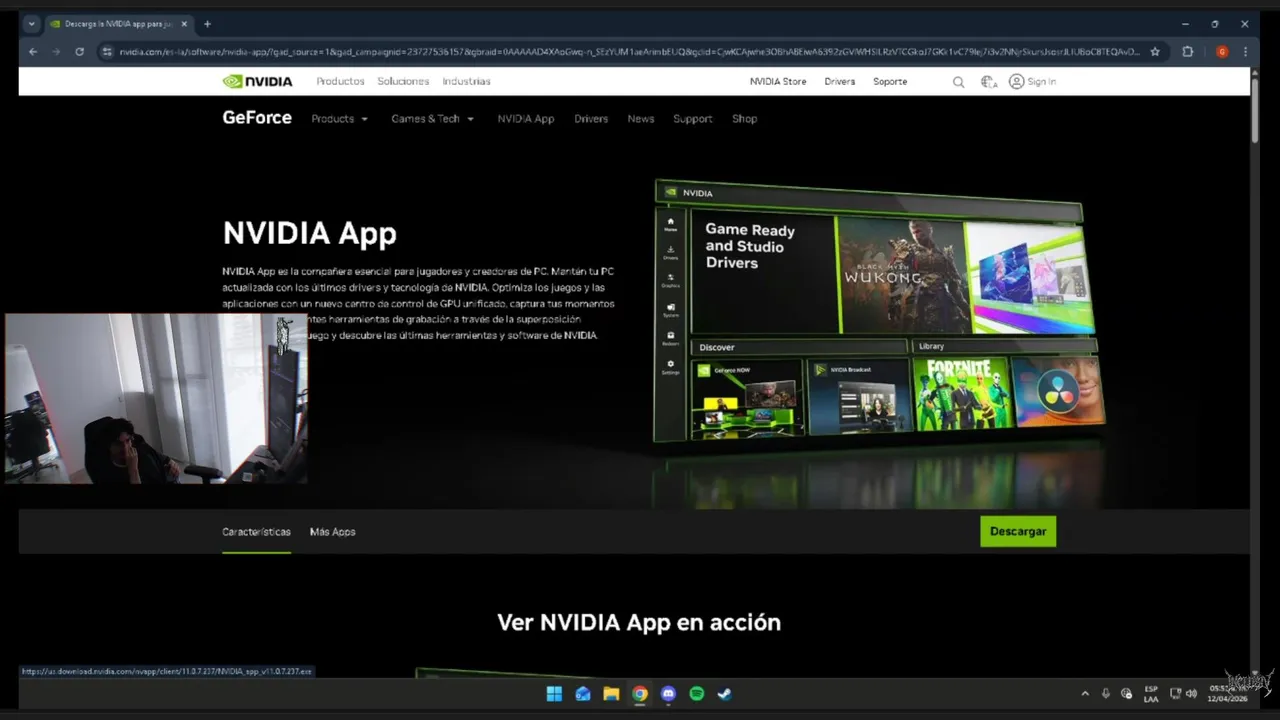
Task: Open Discord from the taskbar
Action: (668, 694)
